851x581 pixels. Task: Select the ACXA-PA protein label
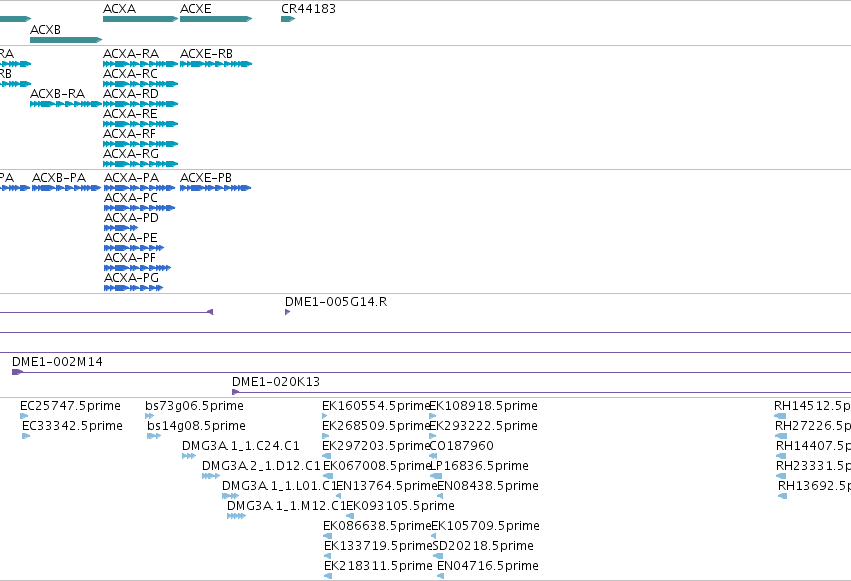coord(131,178)
